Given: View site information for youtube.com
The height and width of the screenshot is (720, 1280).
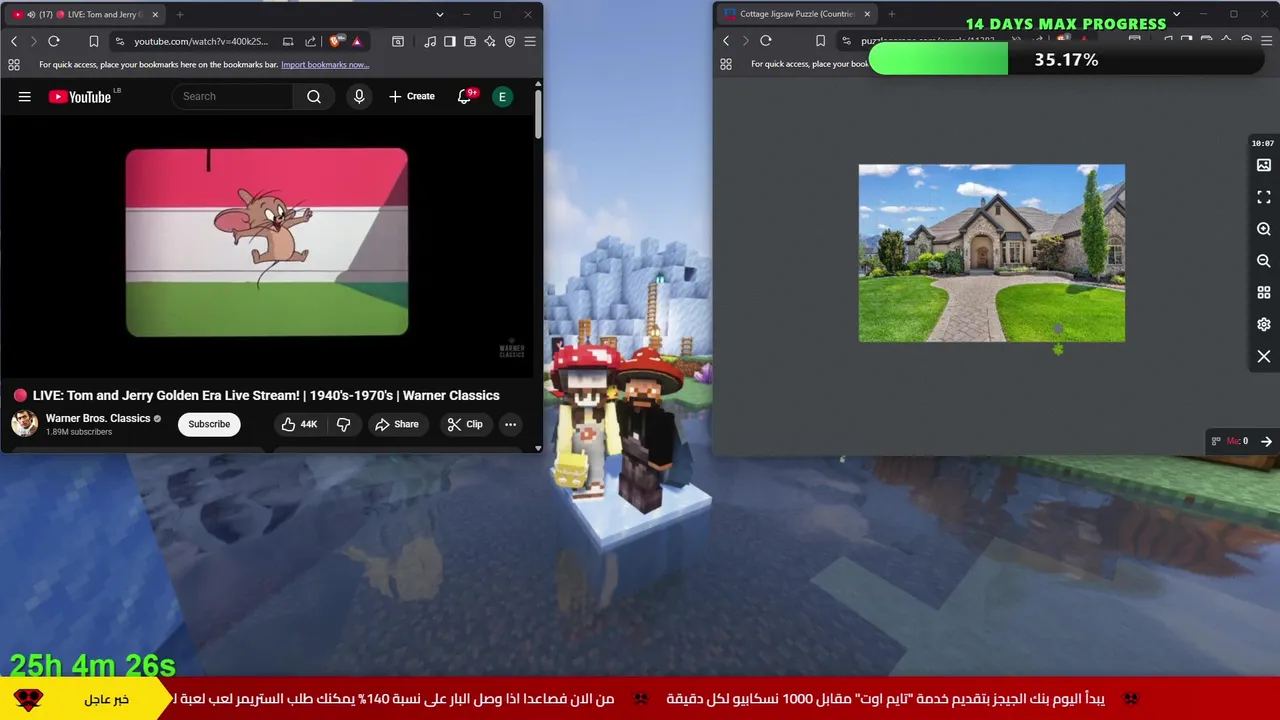Looking at the screenshot, I should (x=120, y=41).
